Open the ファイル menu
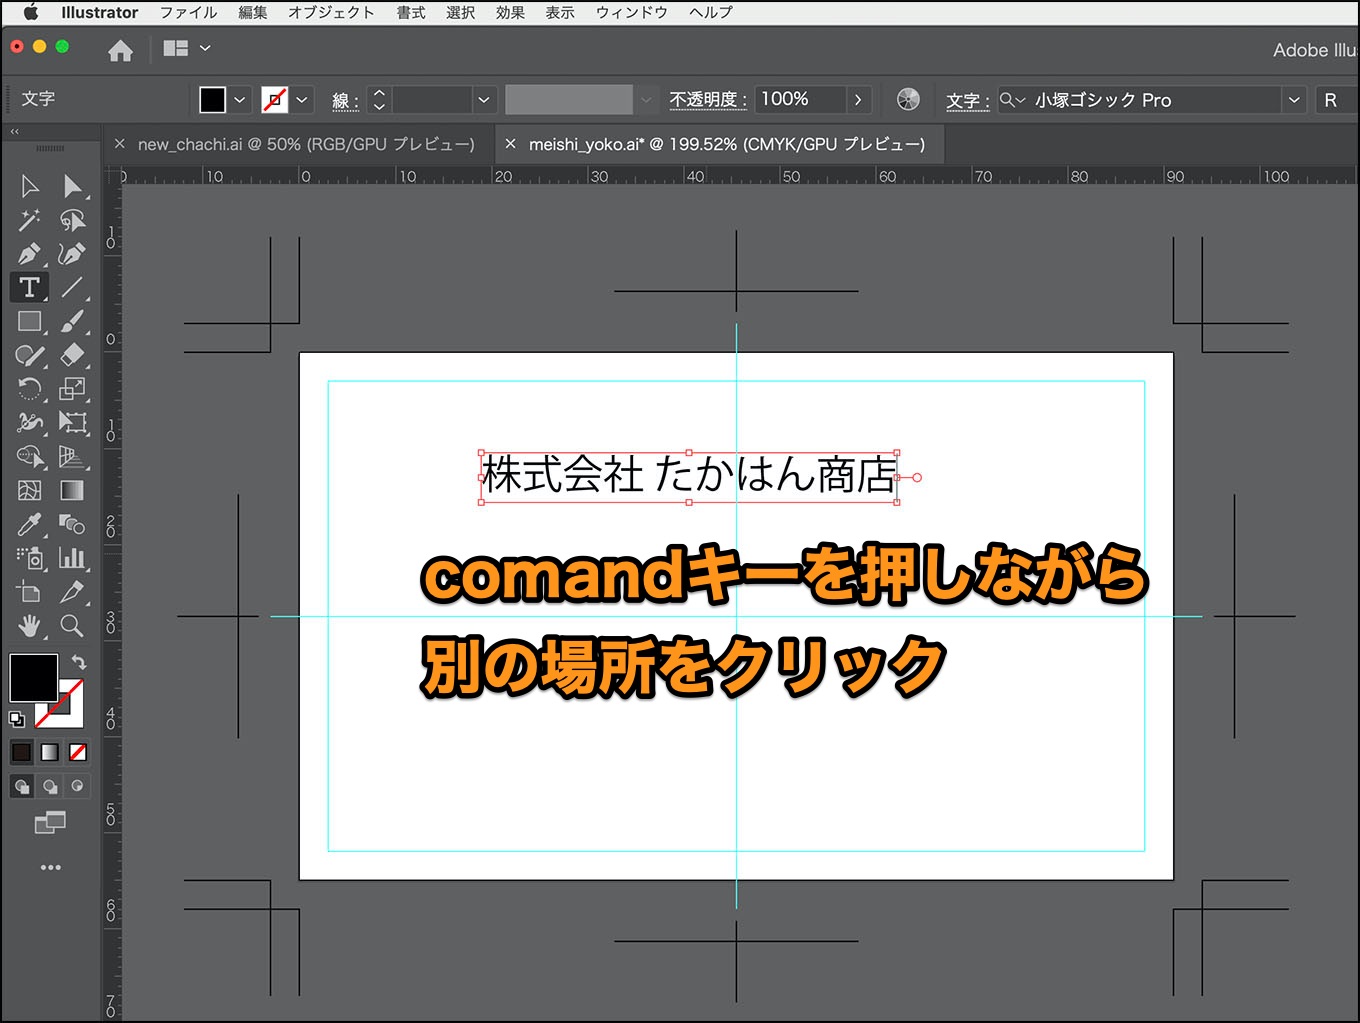The image size is (1360, 1023). [188, 13]
